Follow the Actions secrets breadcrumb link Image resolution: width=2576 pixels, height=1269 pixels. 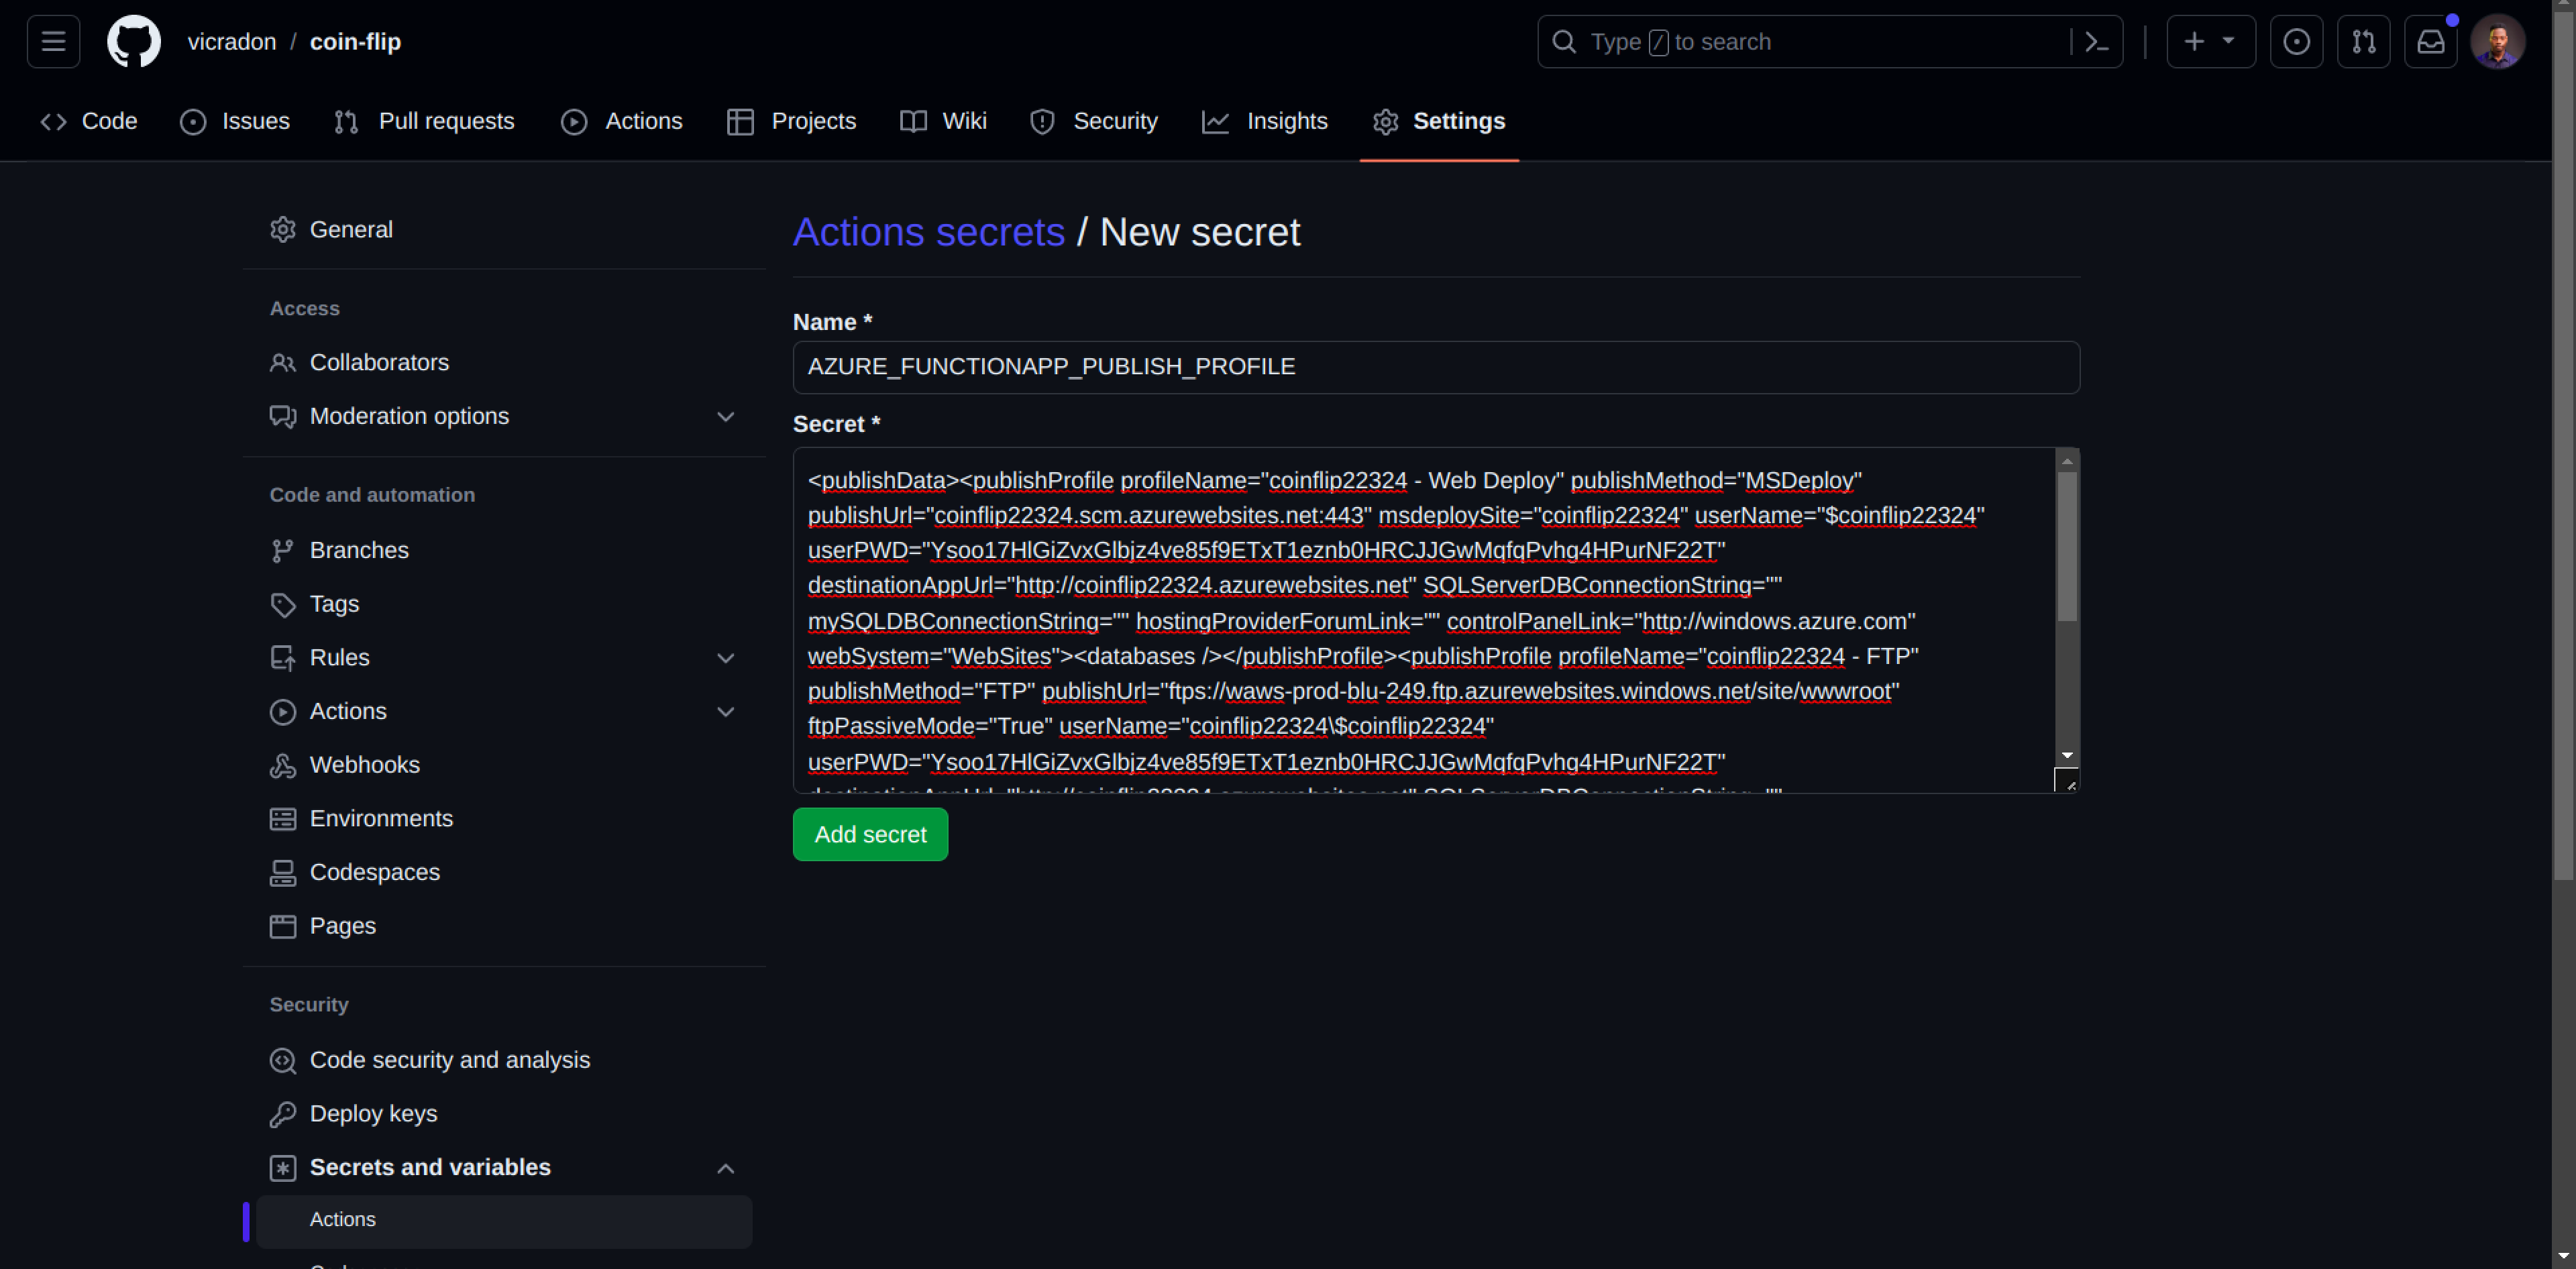[928, 232]
